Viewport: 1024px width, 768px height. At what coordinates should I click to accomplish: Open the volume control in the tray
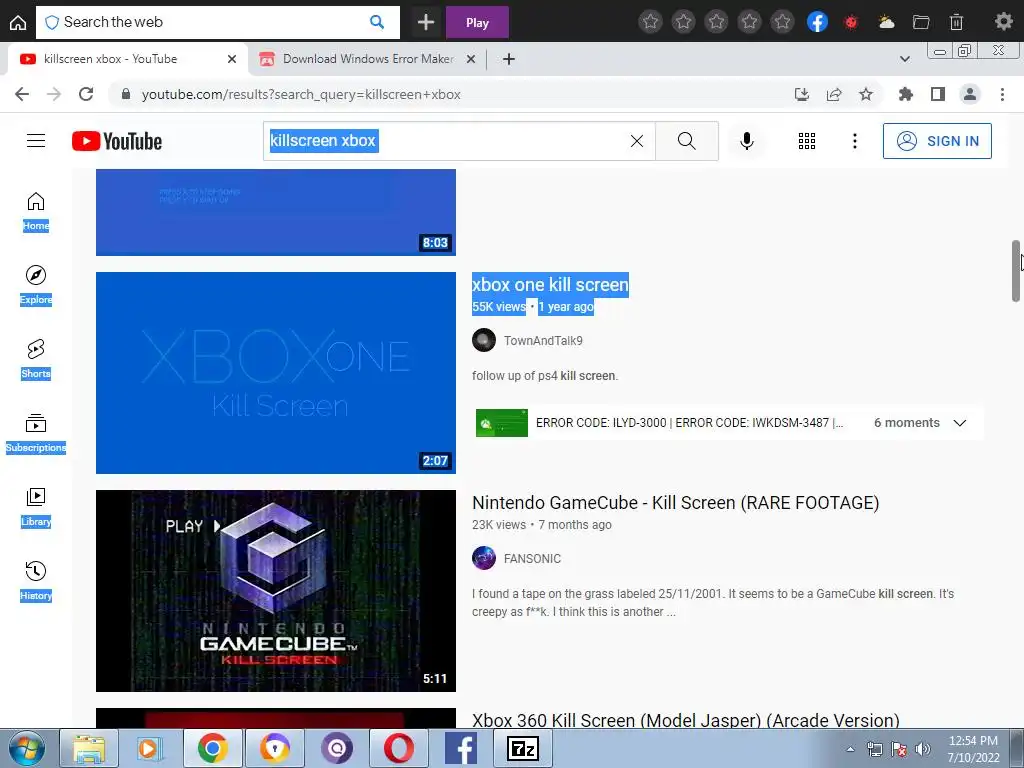tap(923, 749)
